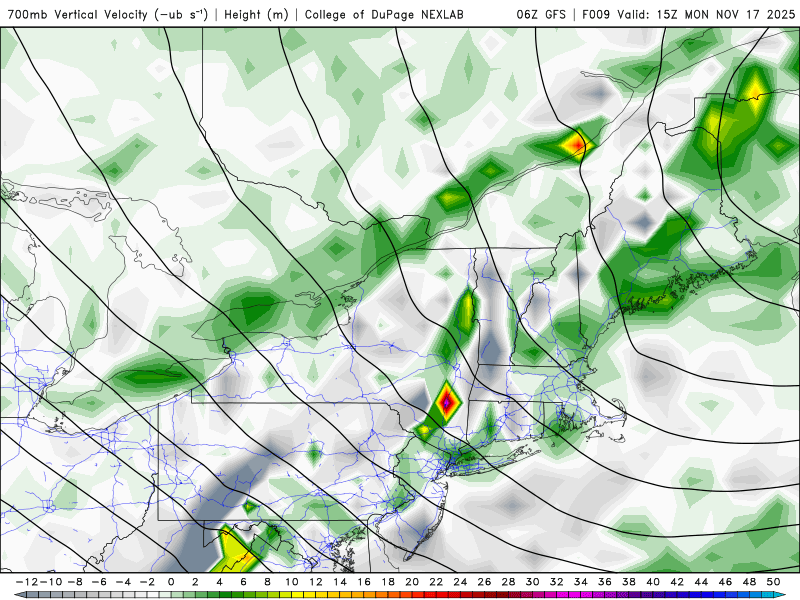Click the 'Height (m)' label in header
This screenshot has height=600, width=800.
[256, 14]
